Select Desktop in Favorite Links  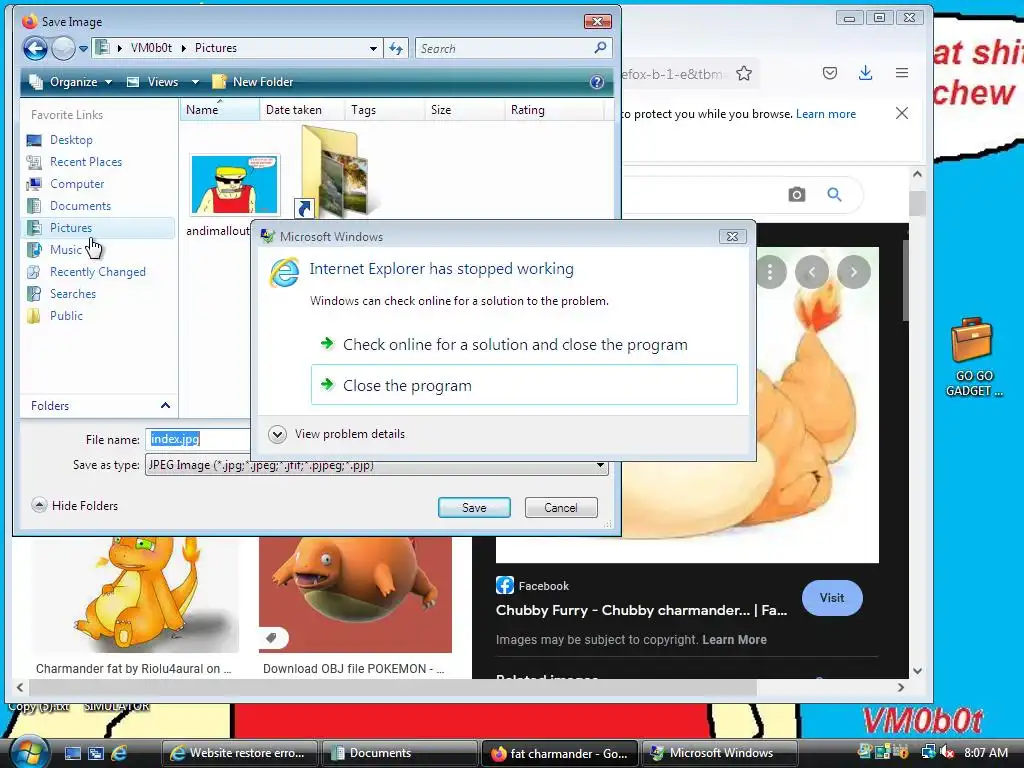pyautogui.click(x=71, y=140)
